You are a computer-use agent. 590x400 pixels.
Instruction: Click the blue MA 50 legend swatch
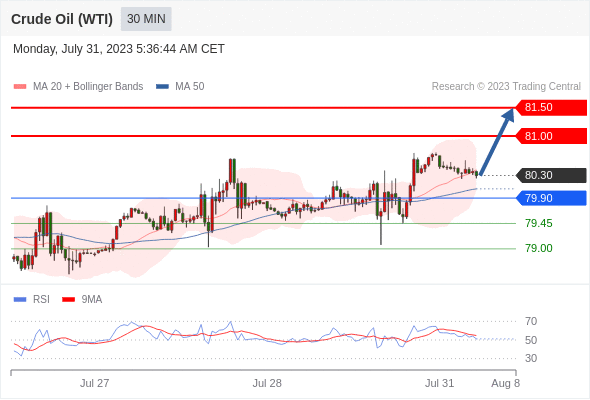(162, 87)
